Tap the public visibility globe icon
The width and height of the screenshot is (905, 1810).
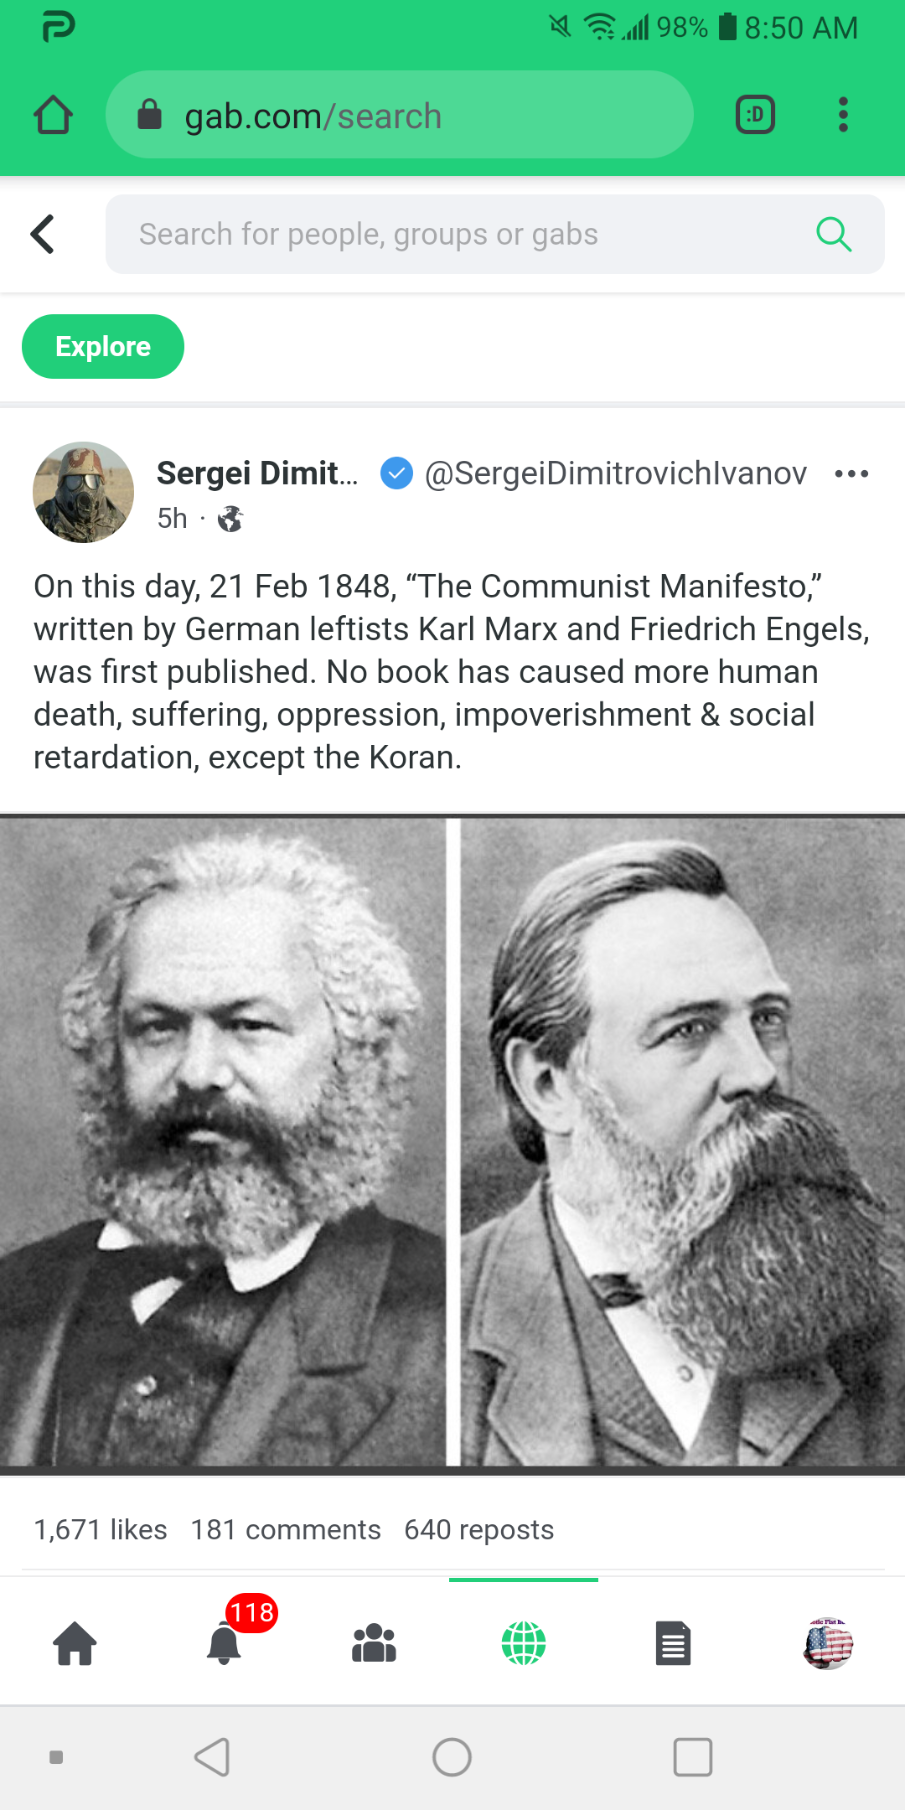[230, 518]
